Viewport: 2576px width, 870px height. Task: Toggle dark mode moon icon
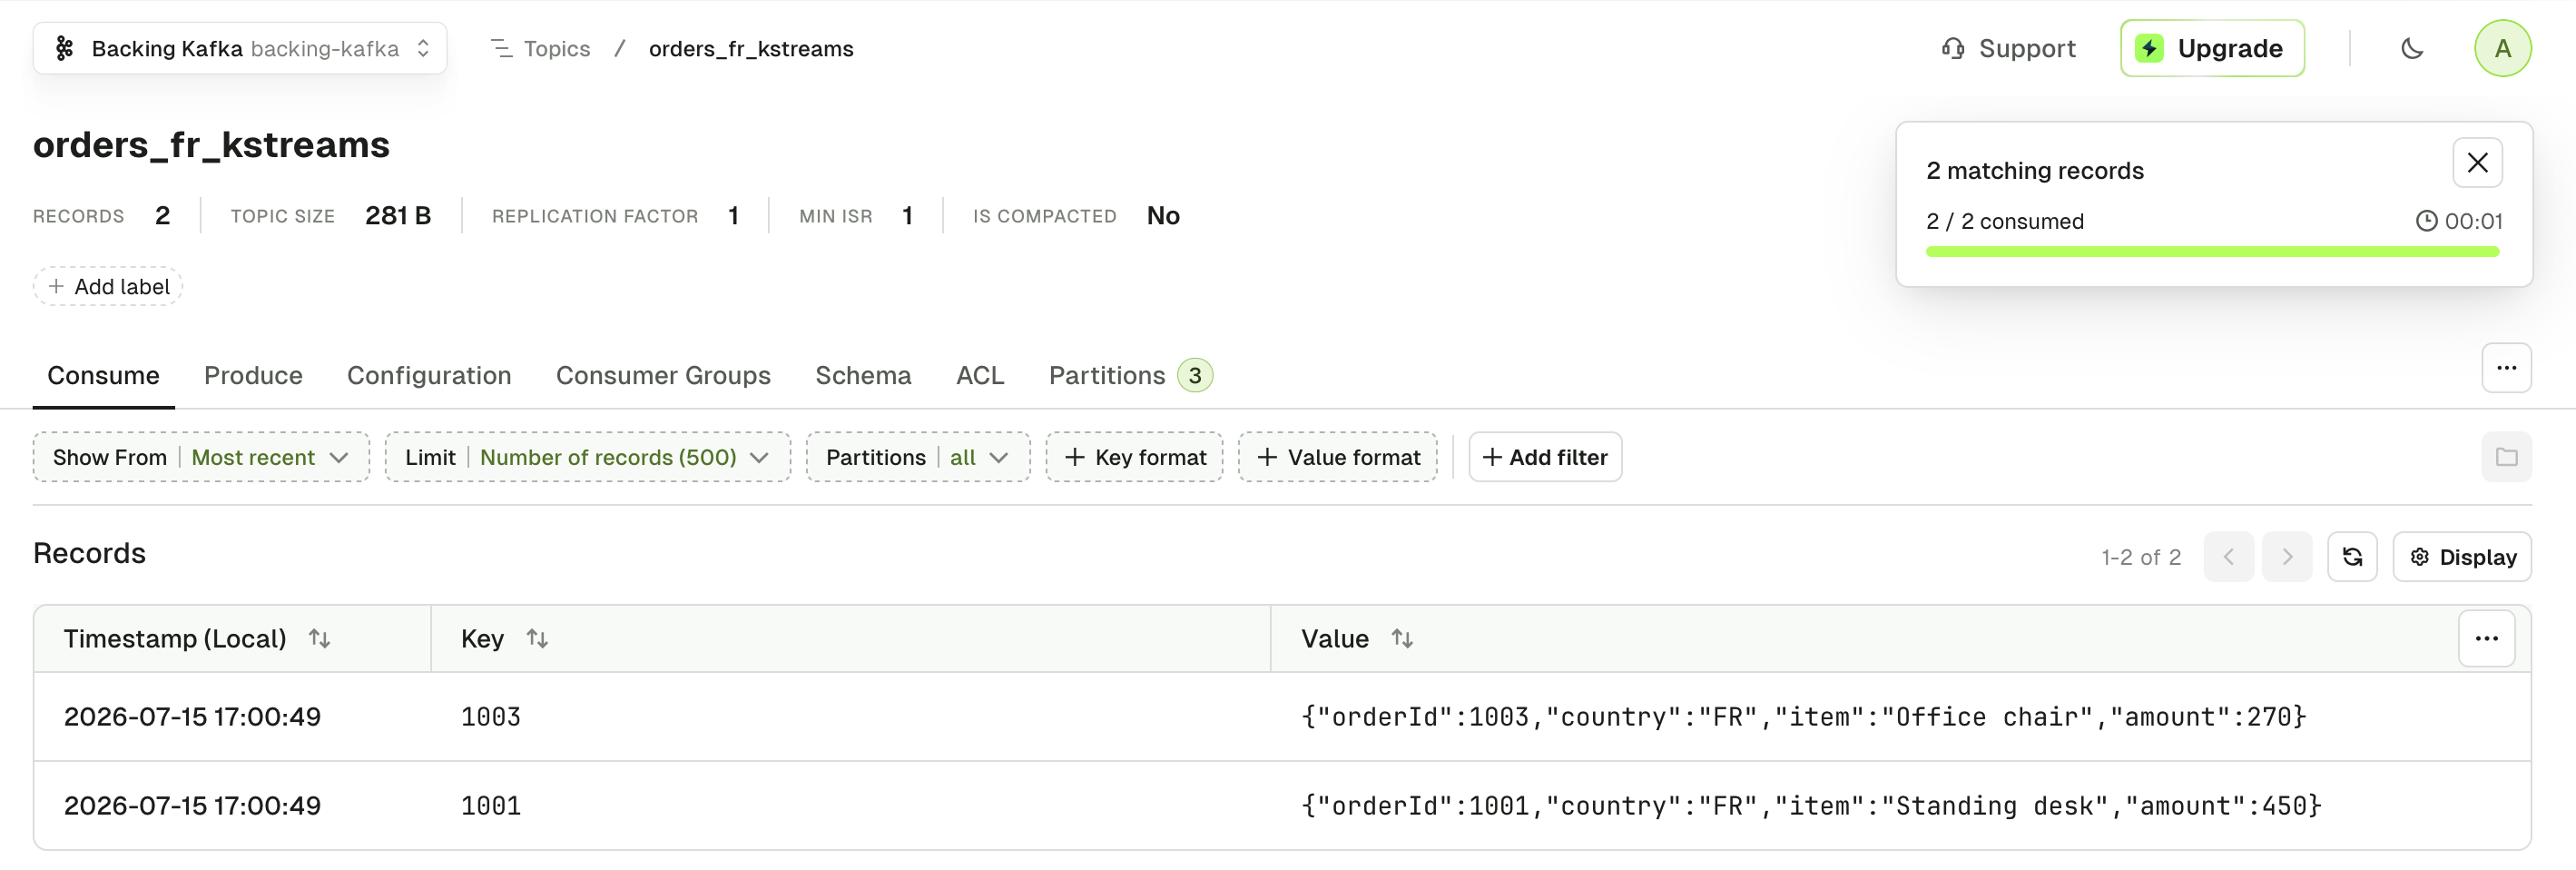point(2412,48)
